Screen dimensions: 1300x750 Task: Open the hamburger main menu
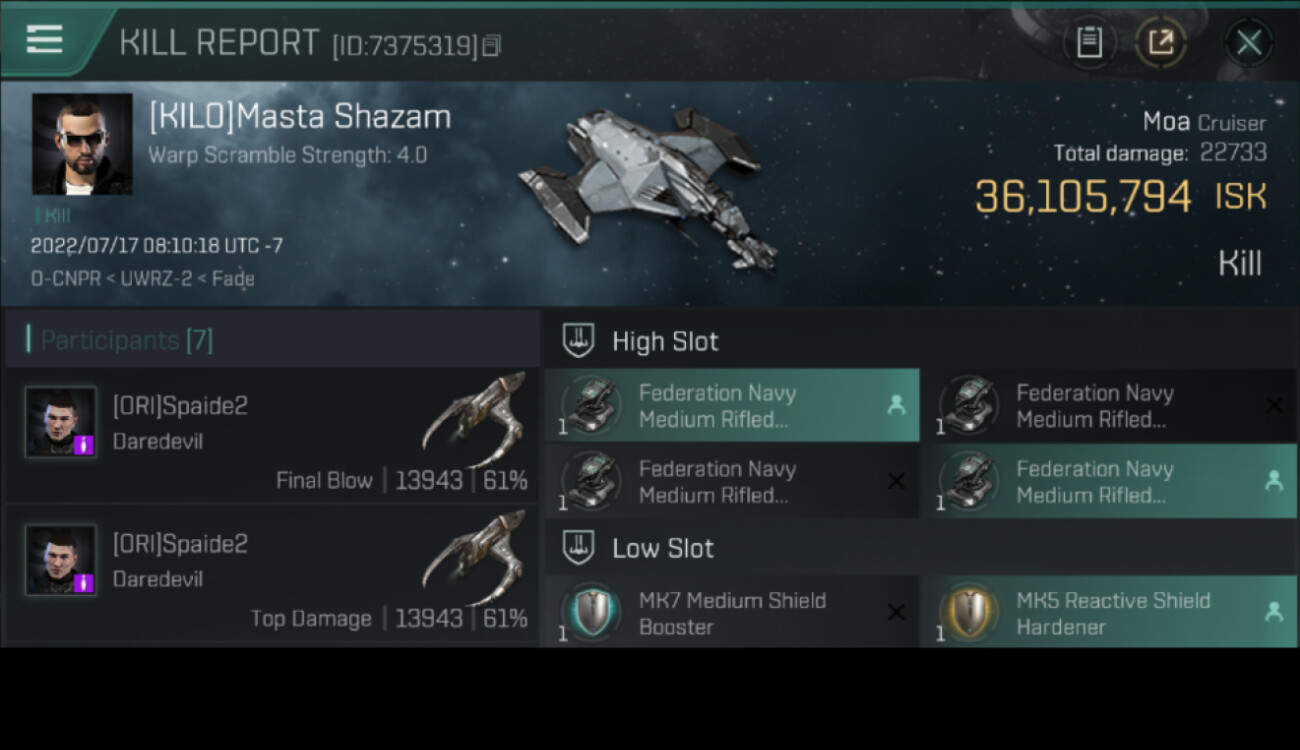[45, 40]
